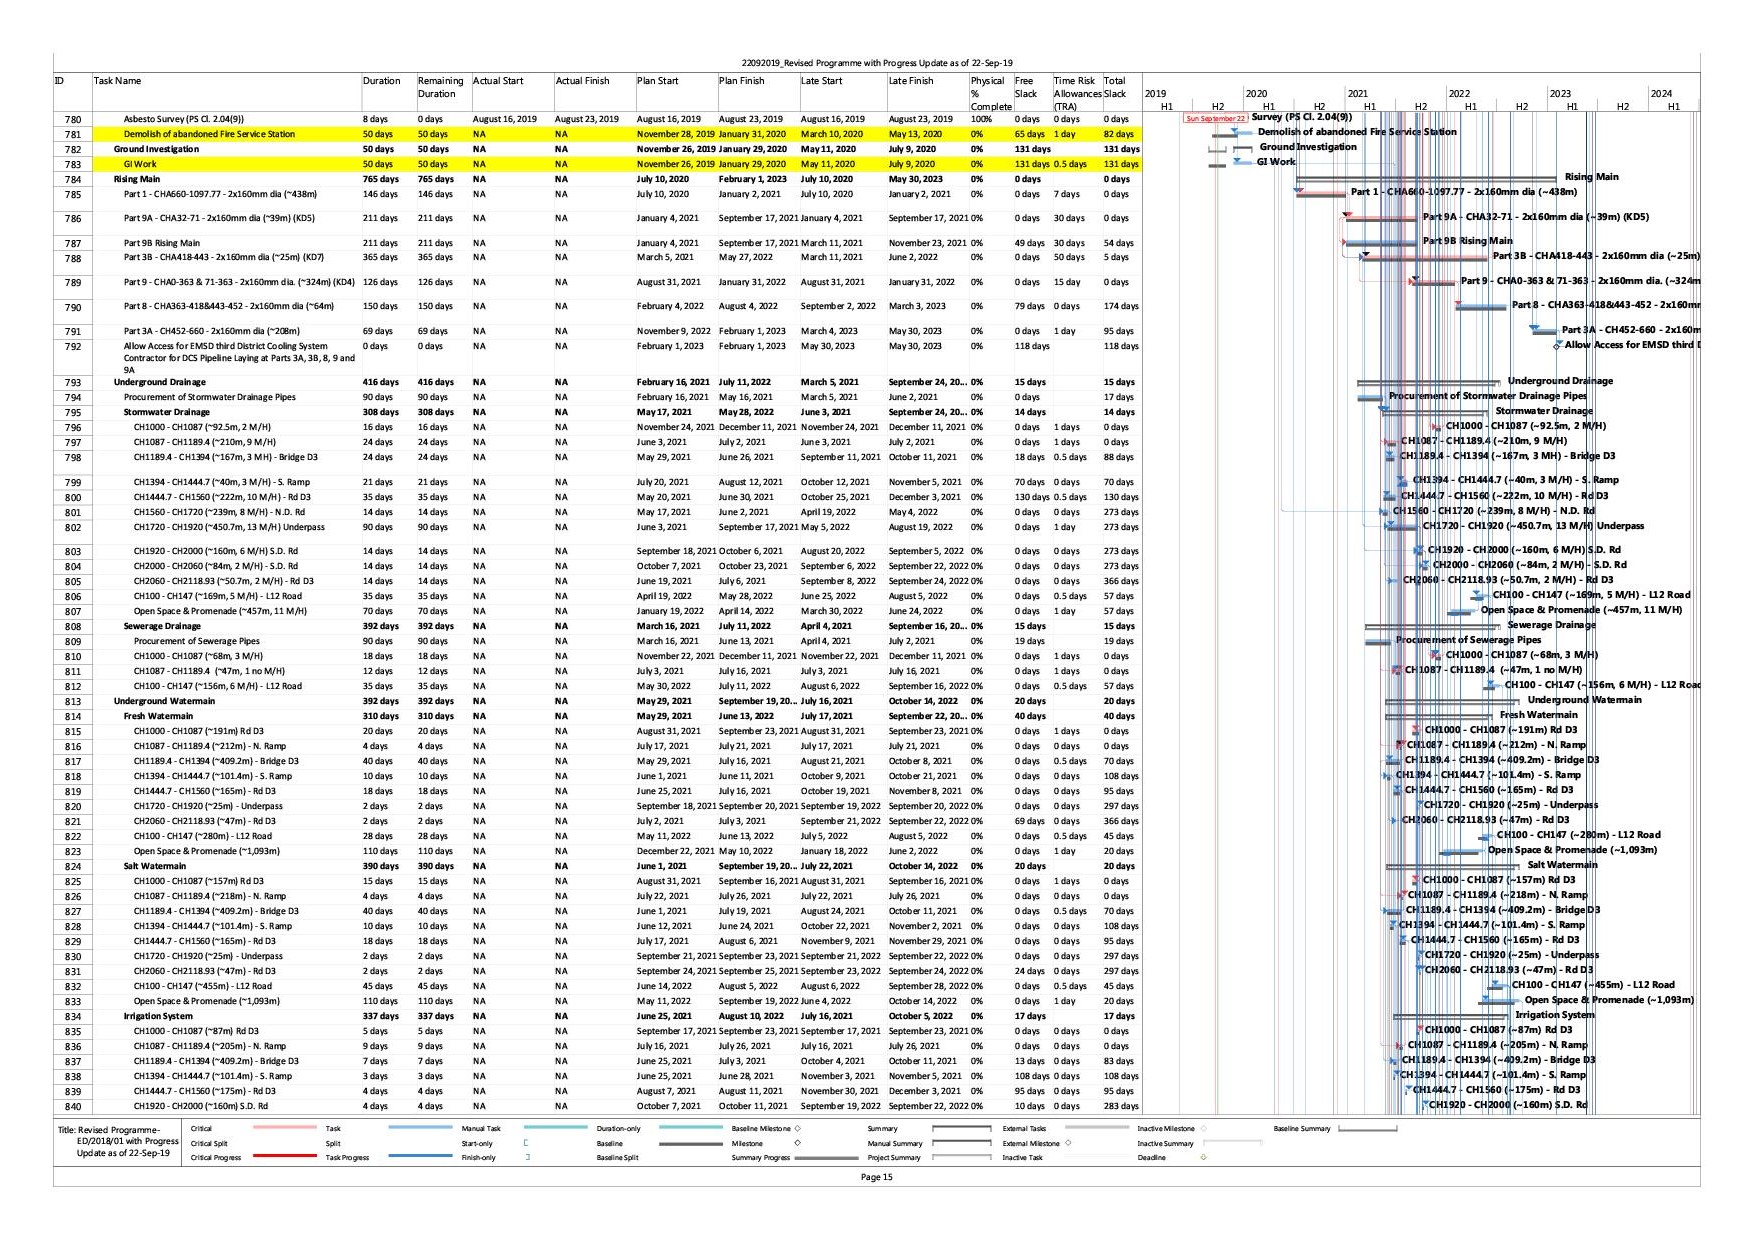Screen dimensions: 1754x1240
Task: Click 'Part 1 - CHA660-1097.77' Gantt bar label
Action: pos(1463,192)
